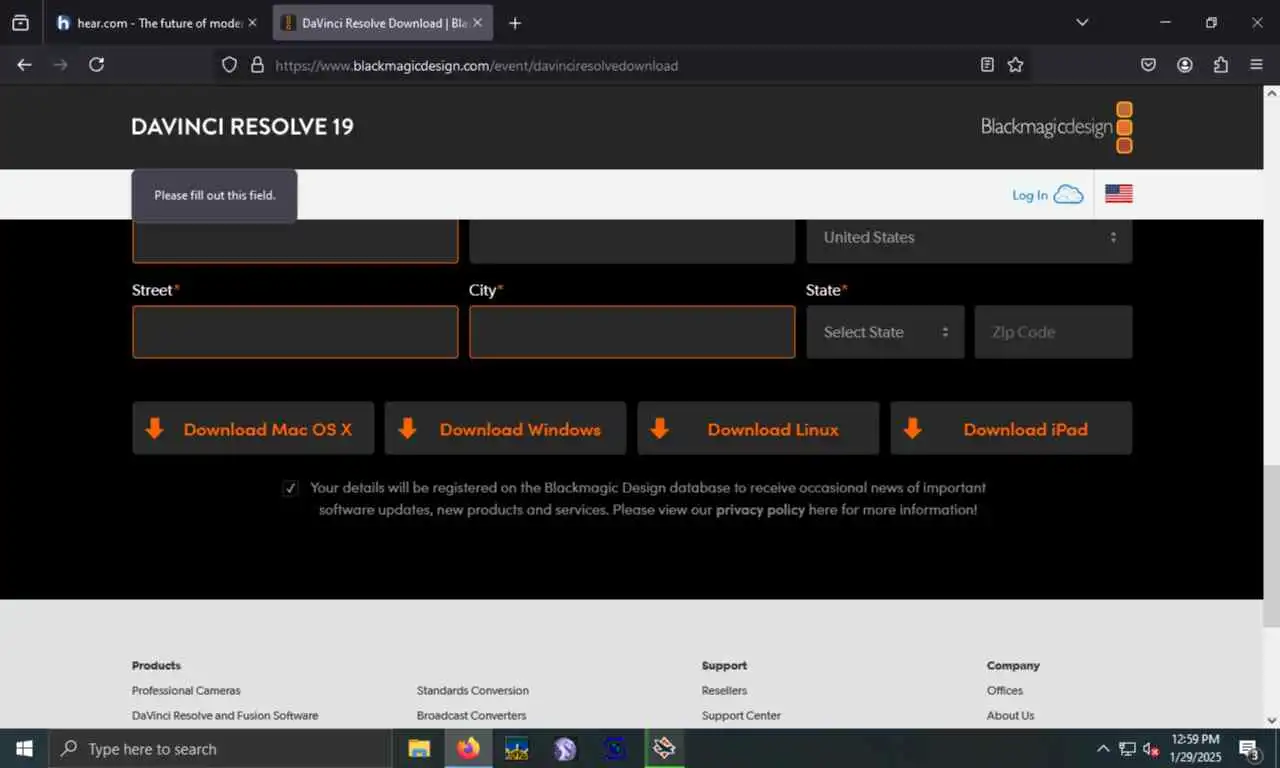Click the browser address bar URL

[x=476, y=65]
